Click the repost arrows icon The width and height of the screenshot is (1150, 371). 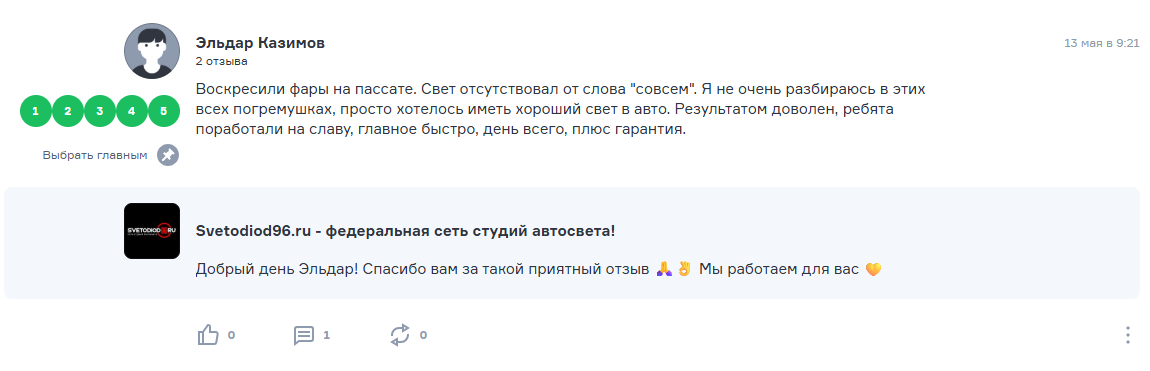400,335
